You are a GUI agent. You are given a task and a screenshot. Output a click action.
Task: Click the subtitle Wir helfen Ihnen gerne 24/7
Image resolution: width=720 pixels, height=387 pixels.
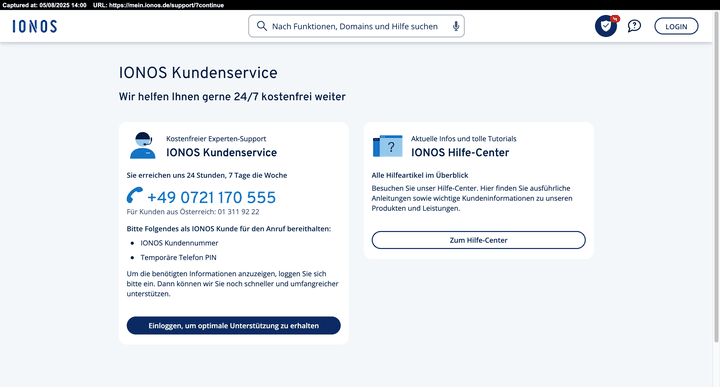232,97
